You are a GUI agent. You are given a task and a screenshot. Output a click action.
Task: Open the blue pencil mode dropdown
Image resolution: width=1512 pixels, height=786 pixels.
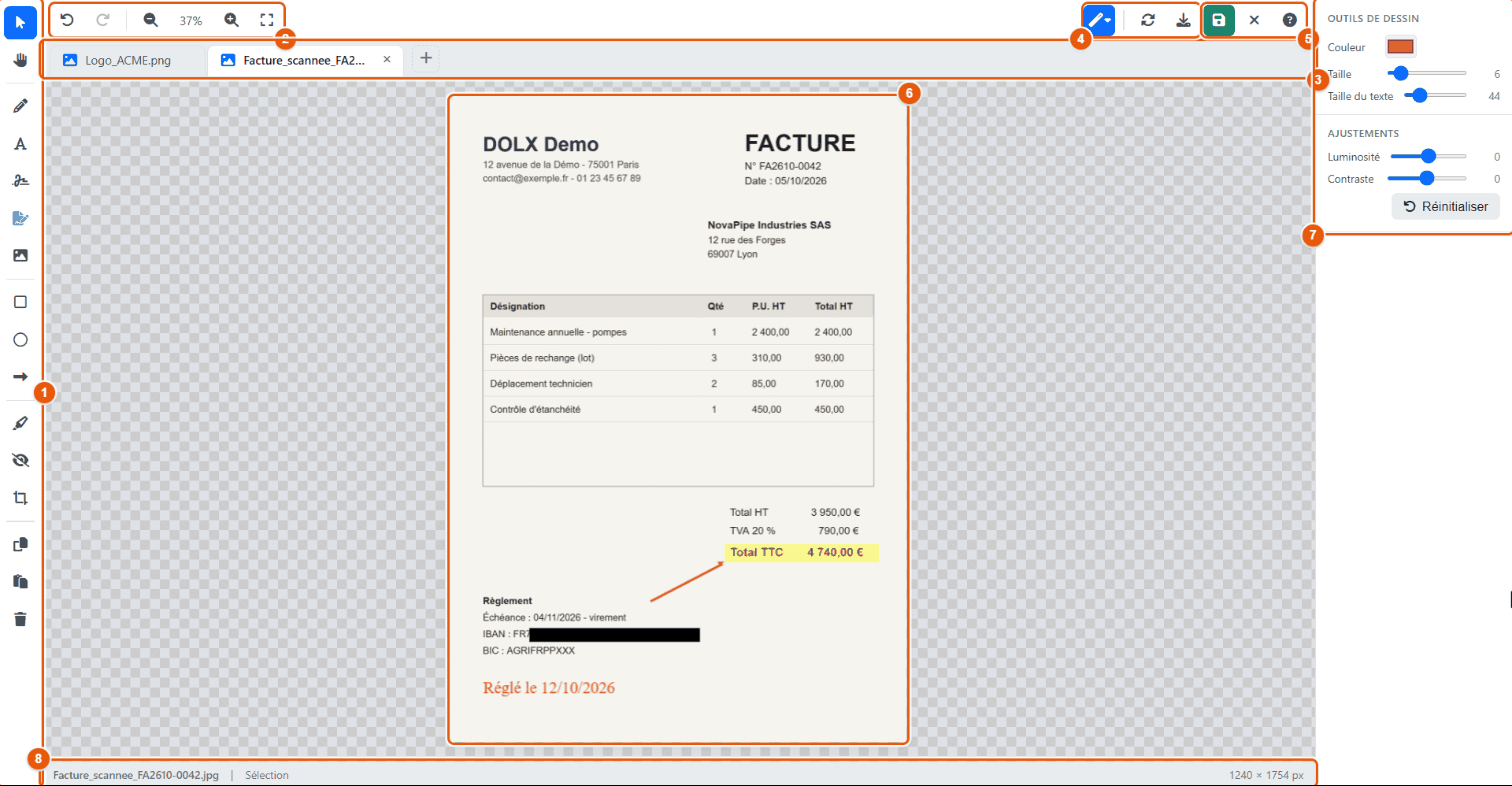[1099, 20]
